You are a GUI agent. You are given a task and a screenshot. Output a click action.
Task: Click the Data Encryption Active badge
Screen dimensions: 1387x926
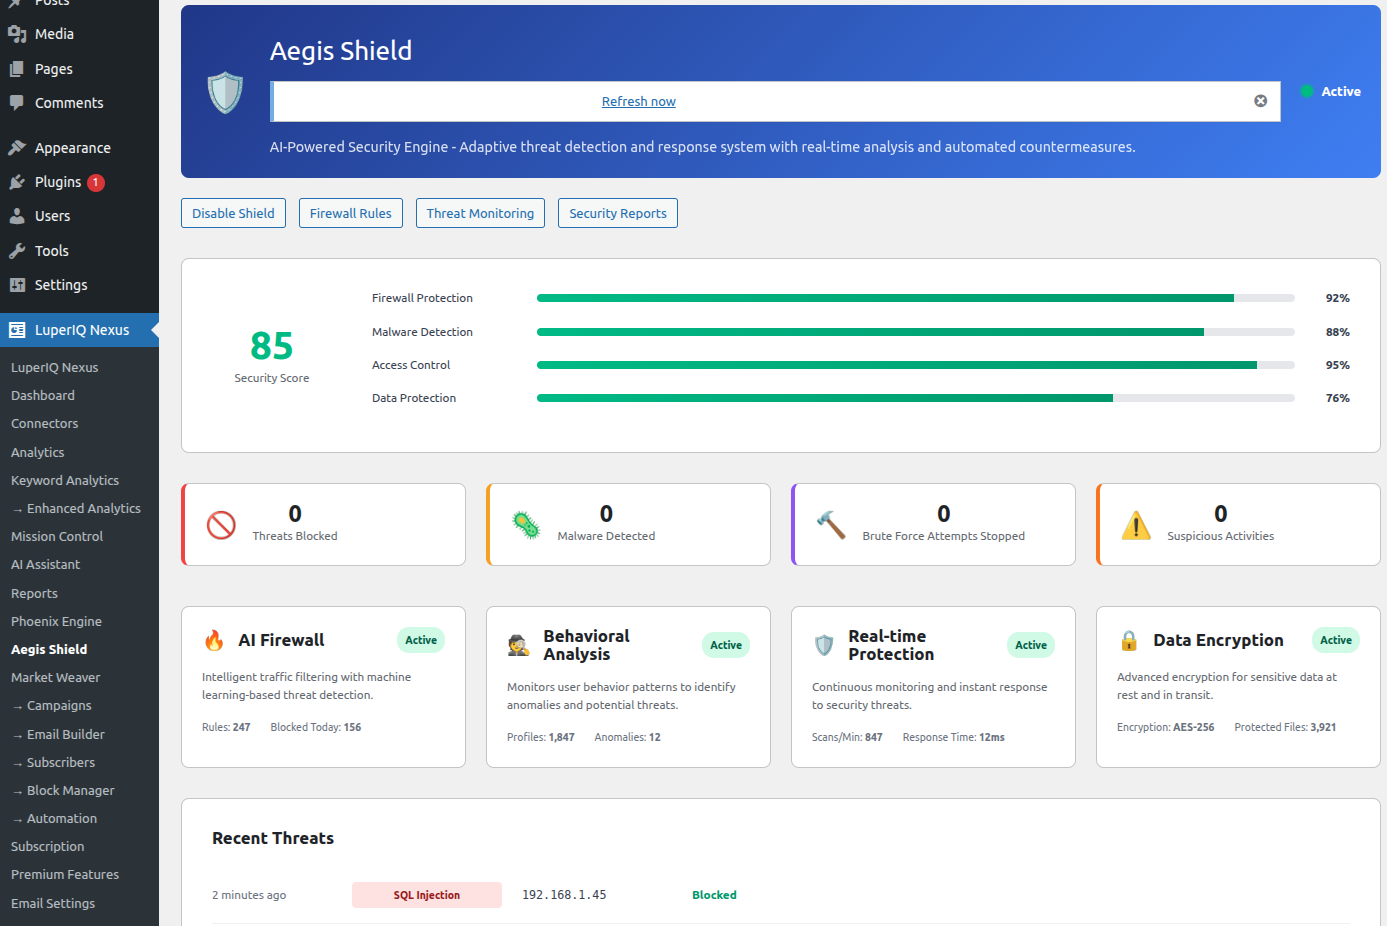tap(1335, 640)
